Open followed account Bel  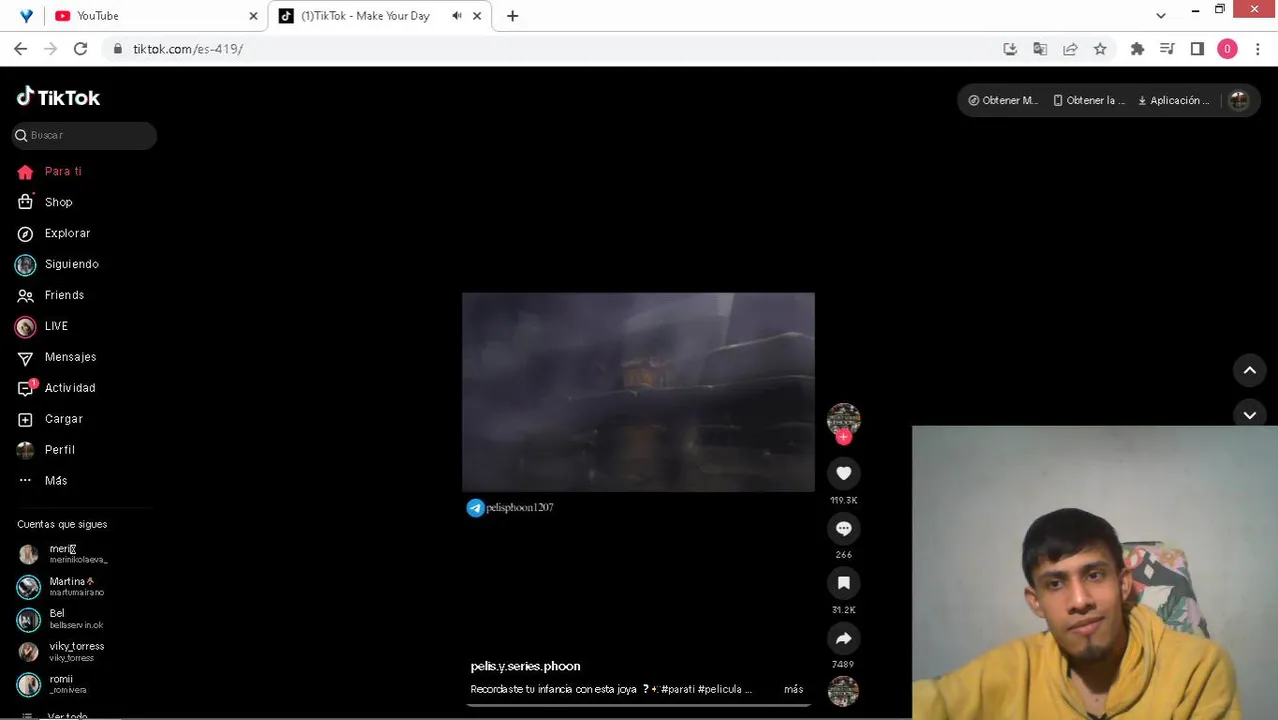point(62,619)
